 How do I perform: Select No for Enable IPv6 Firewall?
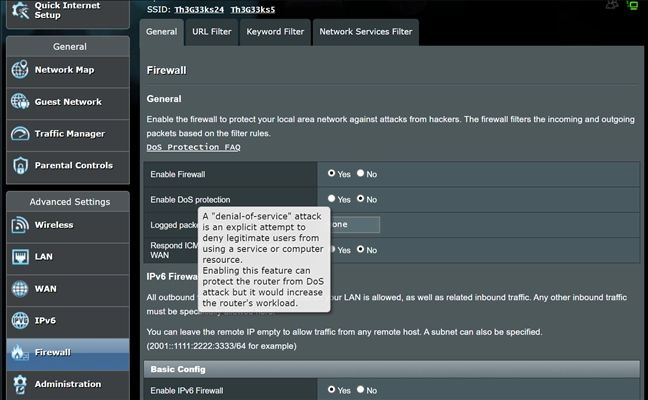360,389
